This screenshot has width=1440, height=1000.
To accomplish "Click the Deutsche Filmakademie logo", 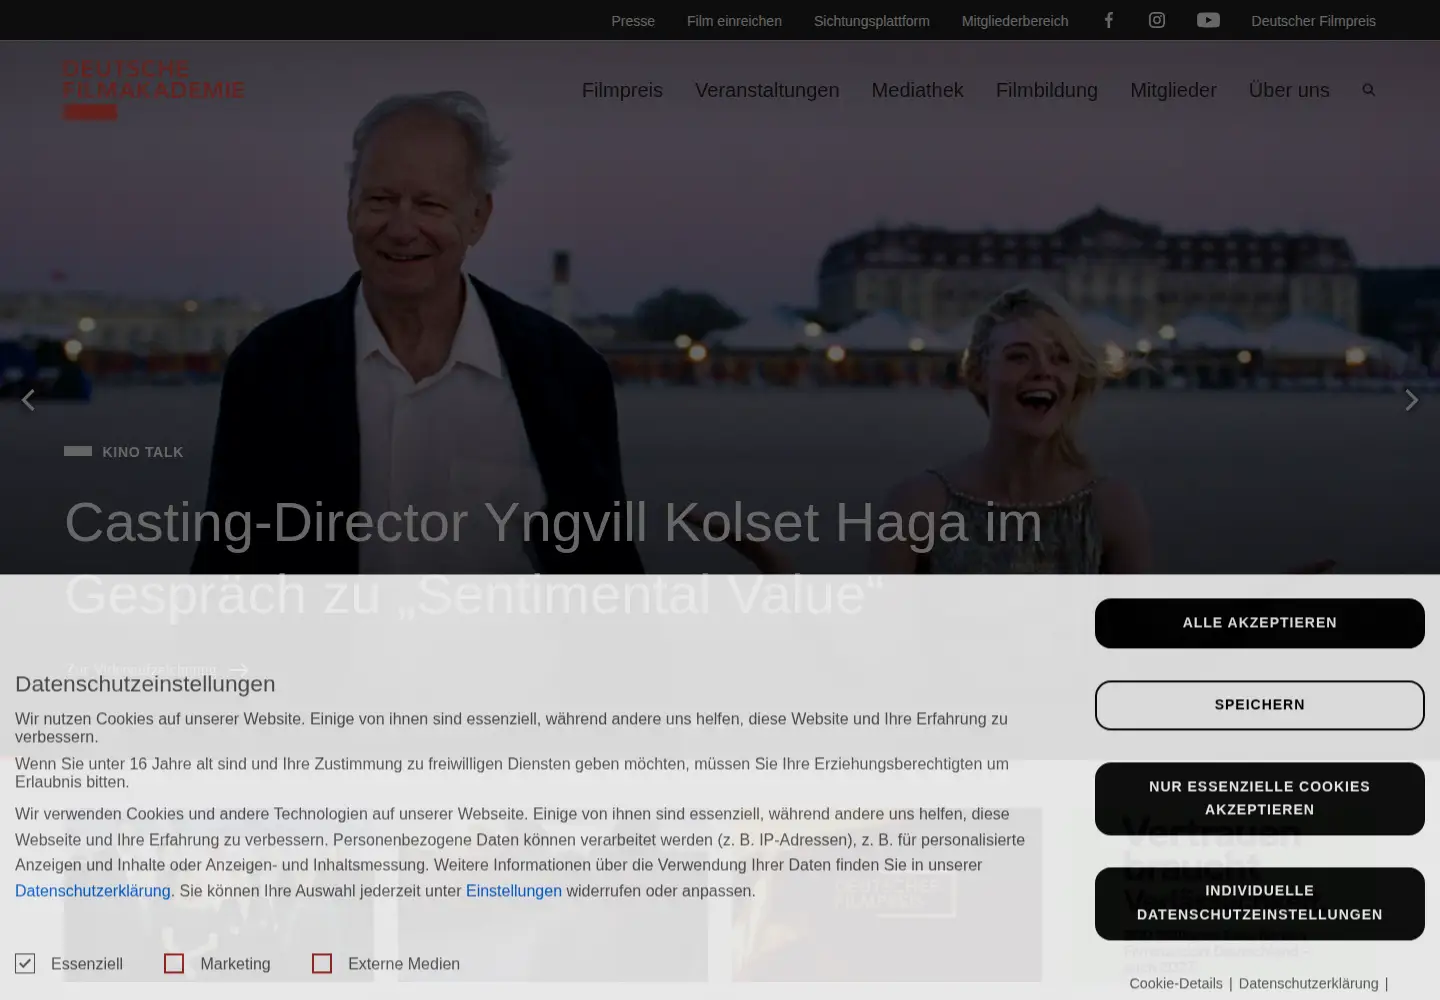I will click(153, 89).
